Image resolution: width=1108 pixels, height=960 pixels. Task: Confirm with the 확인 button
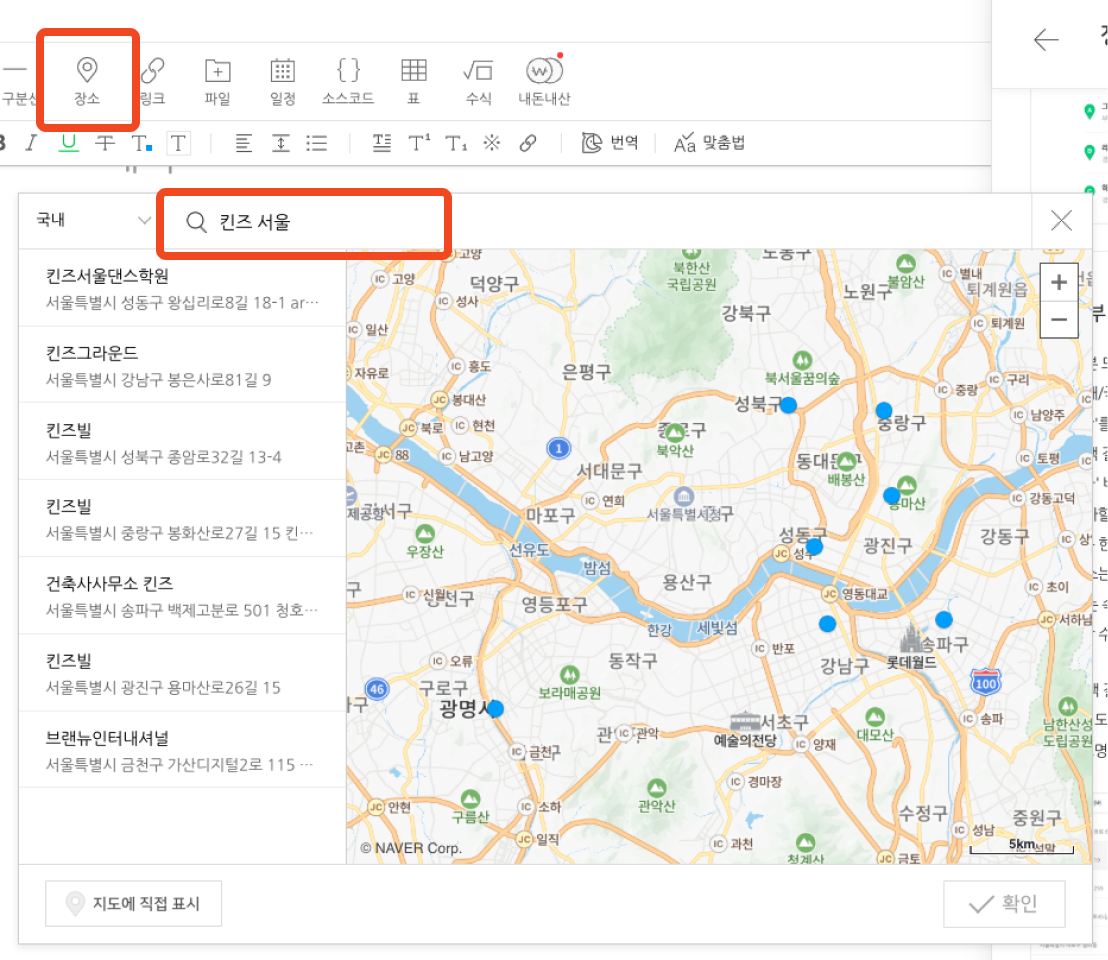click(1004, 903)
